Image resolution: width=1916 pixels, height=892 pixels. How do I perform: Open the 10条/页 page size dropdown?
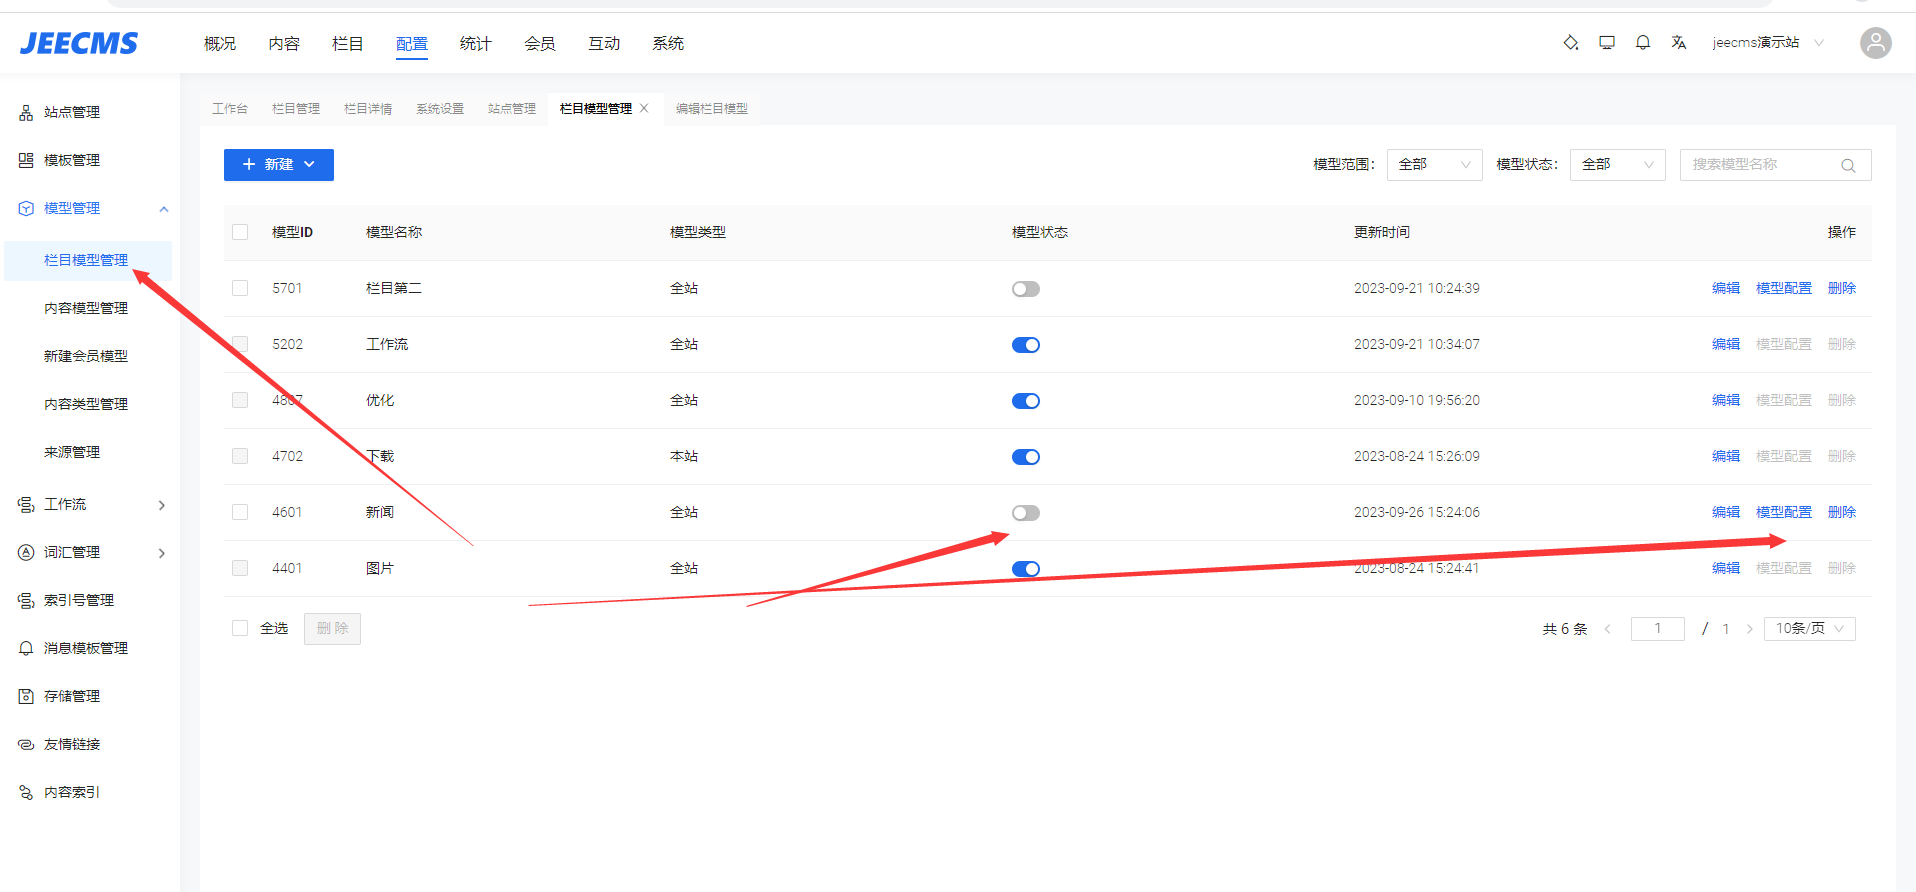[1808, 628]
